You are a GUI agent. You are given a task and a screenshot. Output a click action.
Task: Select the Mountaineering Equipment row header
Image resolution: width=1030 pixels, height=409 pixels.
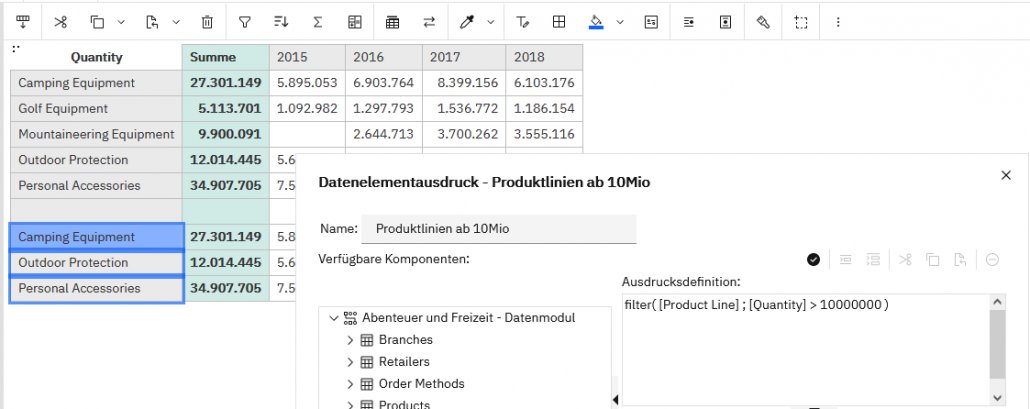pos(97,134)
